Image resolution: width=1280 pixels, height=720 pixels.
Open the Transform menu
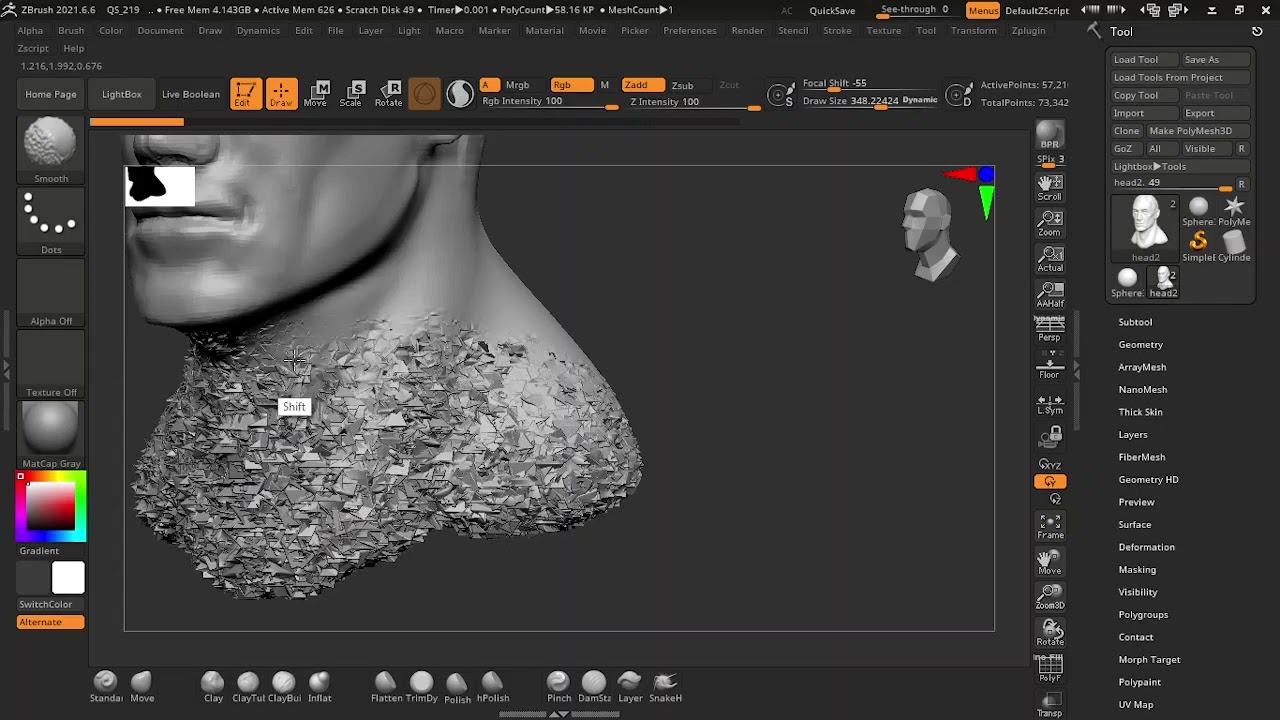[973, 30]
